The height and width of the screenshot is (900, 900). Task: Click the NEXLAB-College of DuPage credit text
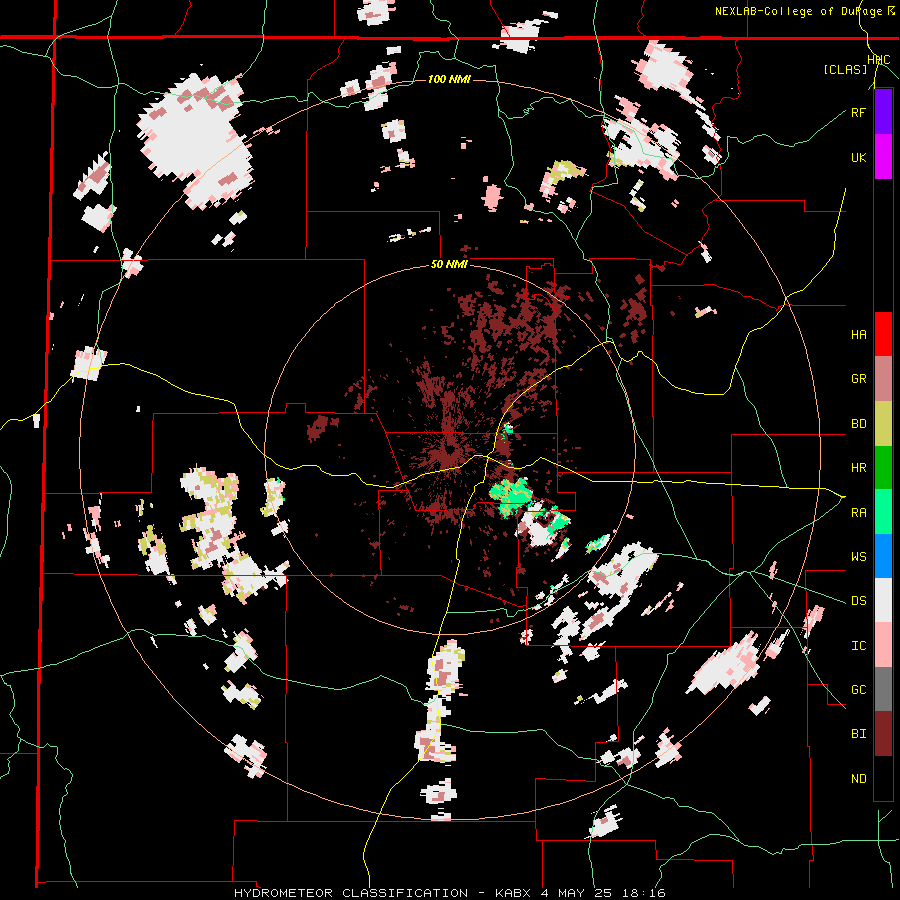coord(798,11)
